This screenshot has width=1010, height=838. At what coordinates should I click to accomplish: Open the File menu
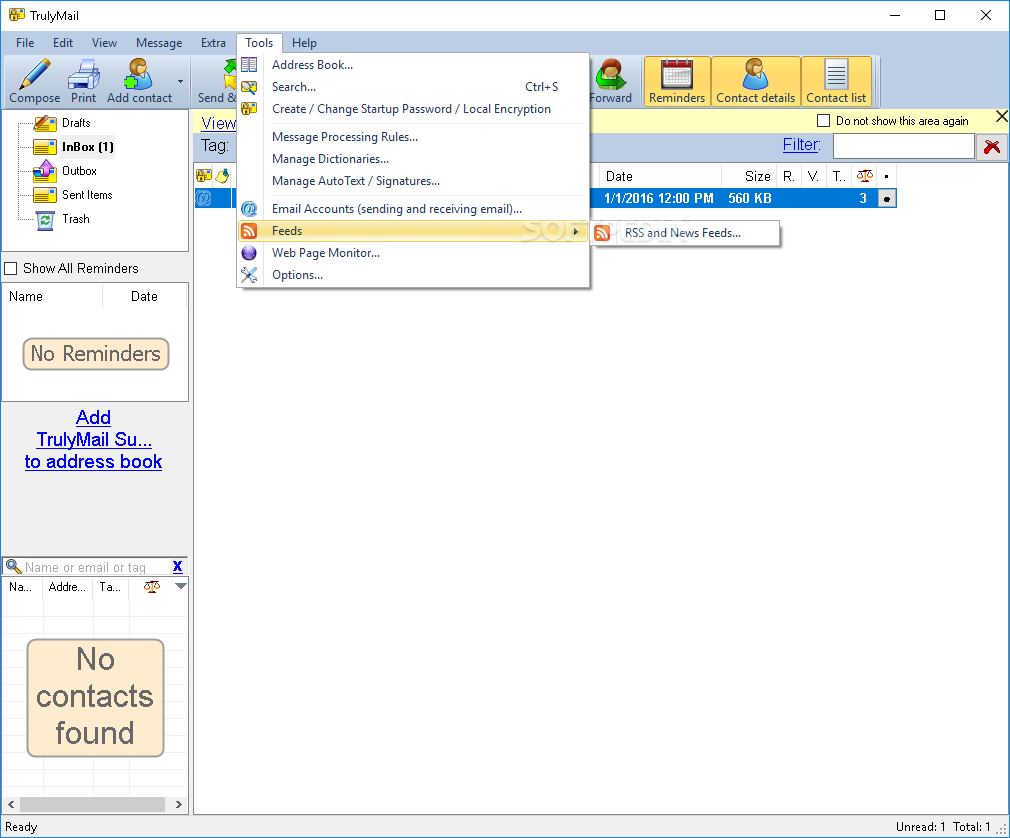(x=25, y=43)
